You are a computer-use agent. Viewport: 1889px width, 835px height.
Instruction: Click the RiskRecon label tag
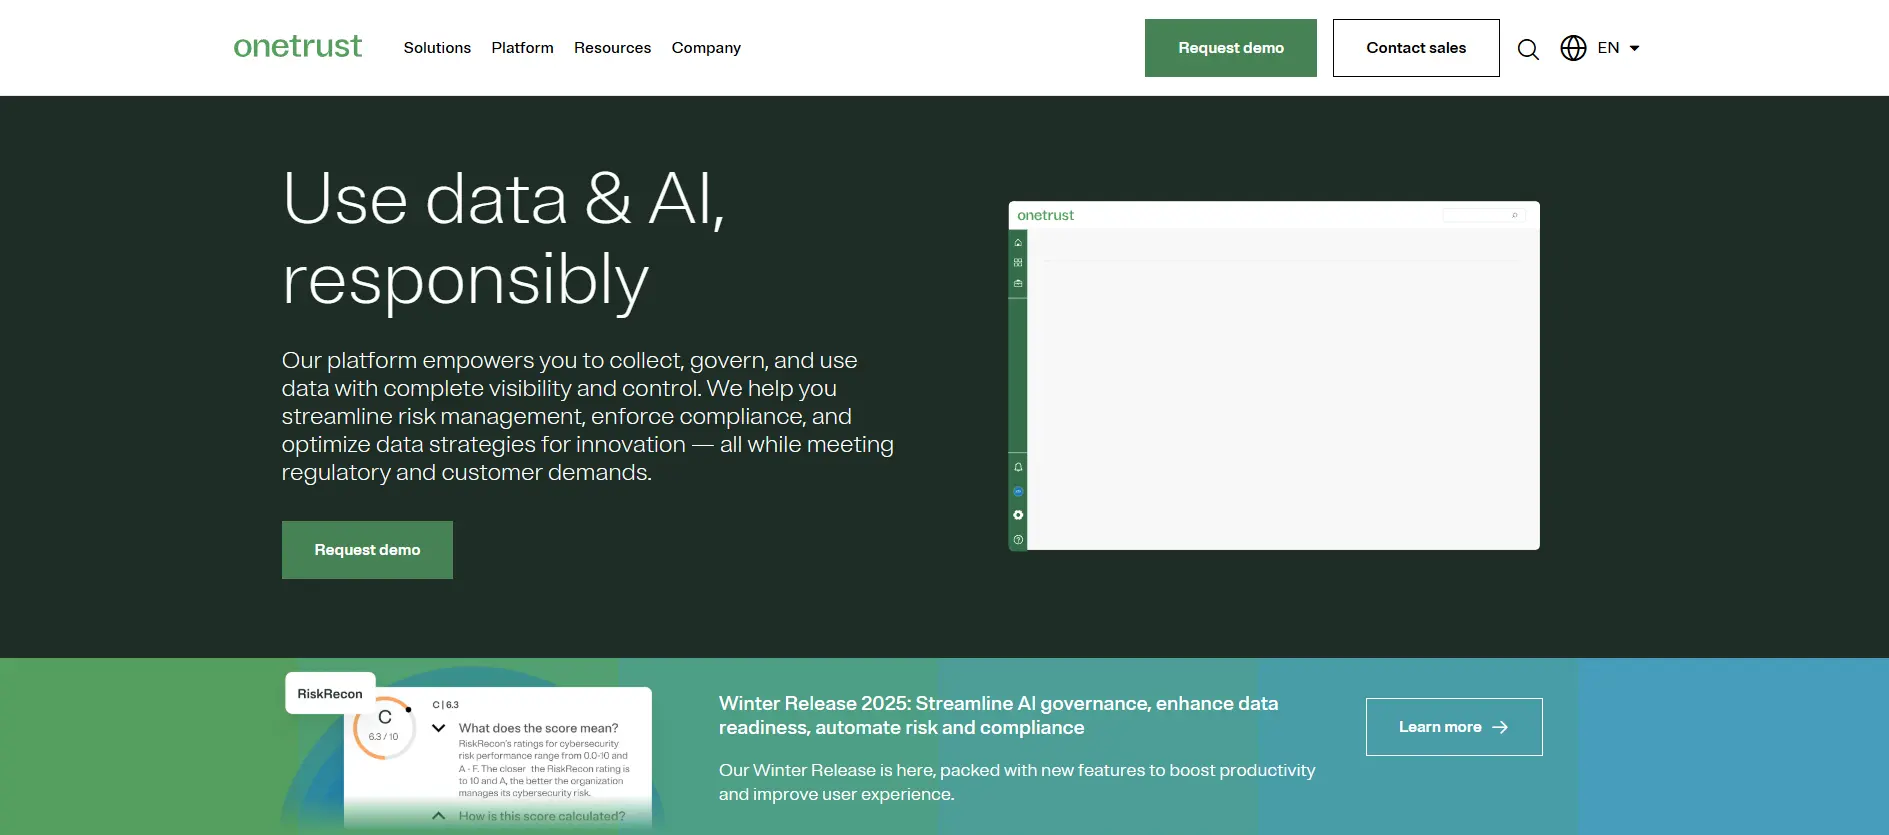330,694
